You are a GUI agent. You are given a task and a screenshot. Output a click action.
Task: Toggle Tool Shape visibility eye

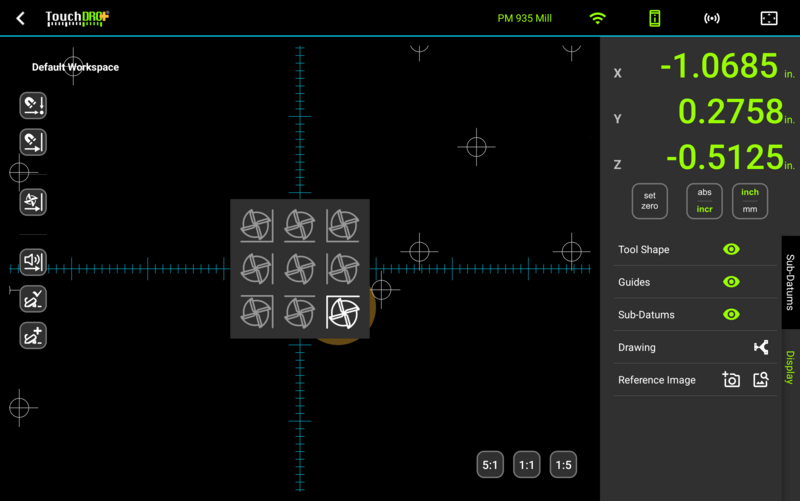731,249
